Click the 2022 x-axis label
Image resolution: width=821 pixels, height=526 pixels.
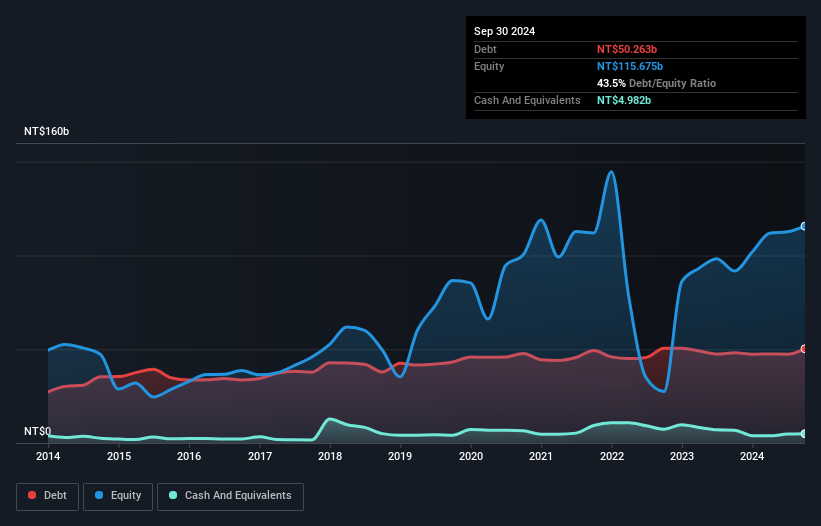(x=612, y=456)
